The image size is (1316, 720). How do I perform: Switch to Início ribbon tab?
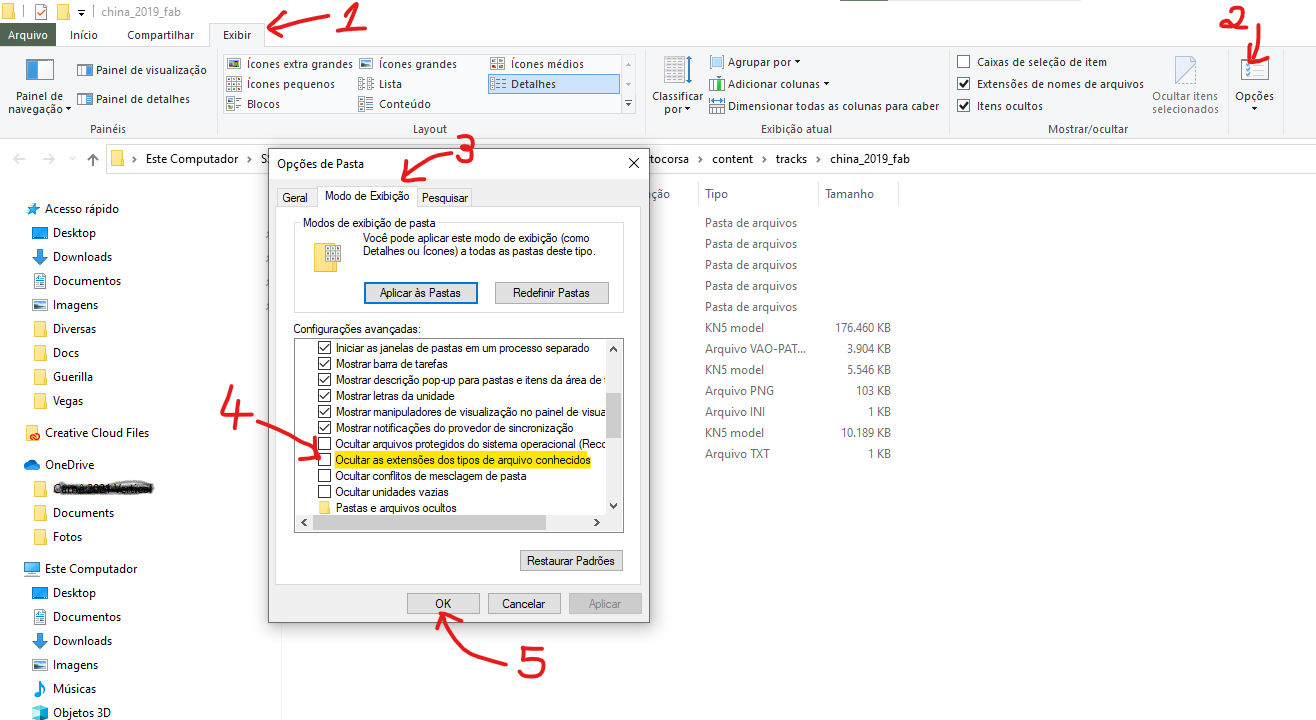coord(84,35)
